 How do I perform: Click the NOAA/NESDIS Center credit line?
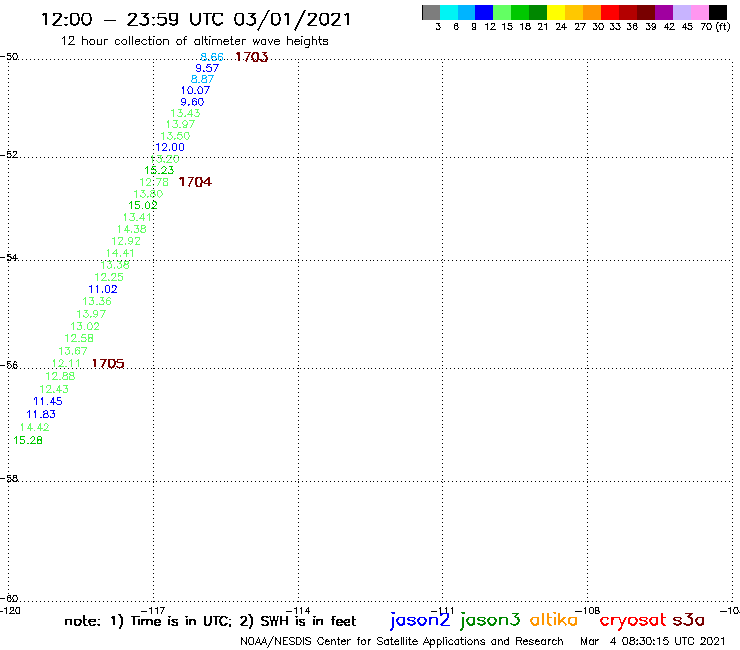click(x=402, y=641)
